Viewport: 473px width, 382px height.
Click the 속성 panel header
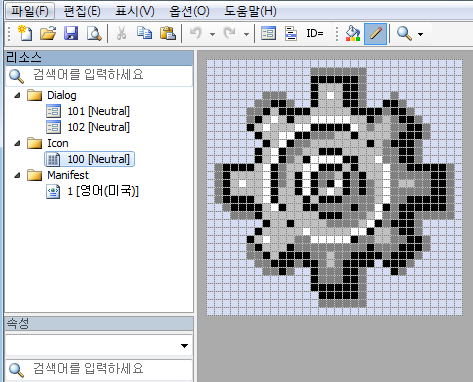point(99,323)
